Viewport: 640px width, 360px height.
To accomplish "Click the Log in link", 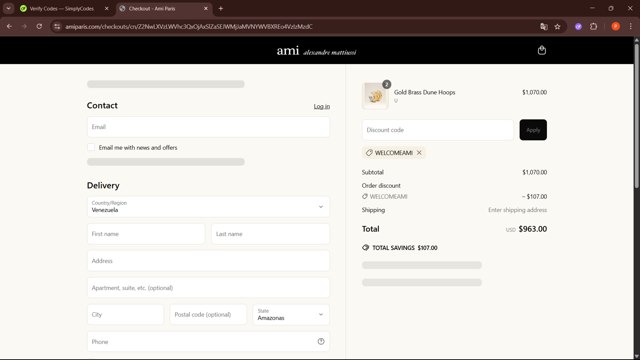I will [x=322, y=106].
